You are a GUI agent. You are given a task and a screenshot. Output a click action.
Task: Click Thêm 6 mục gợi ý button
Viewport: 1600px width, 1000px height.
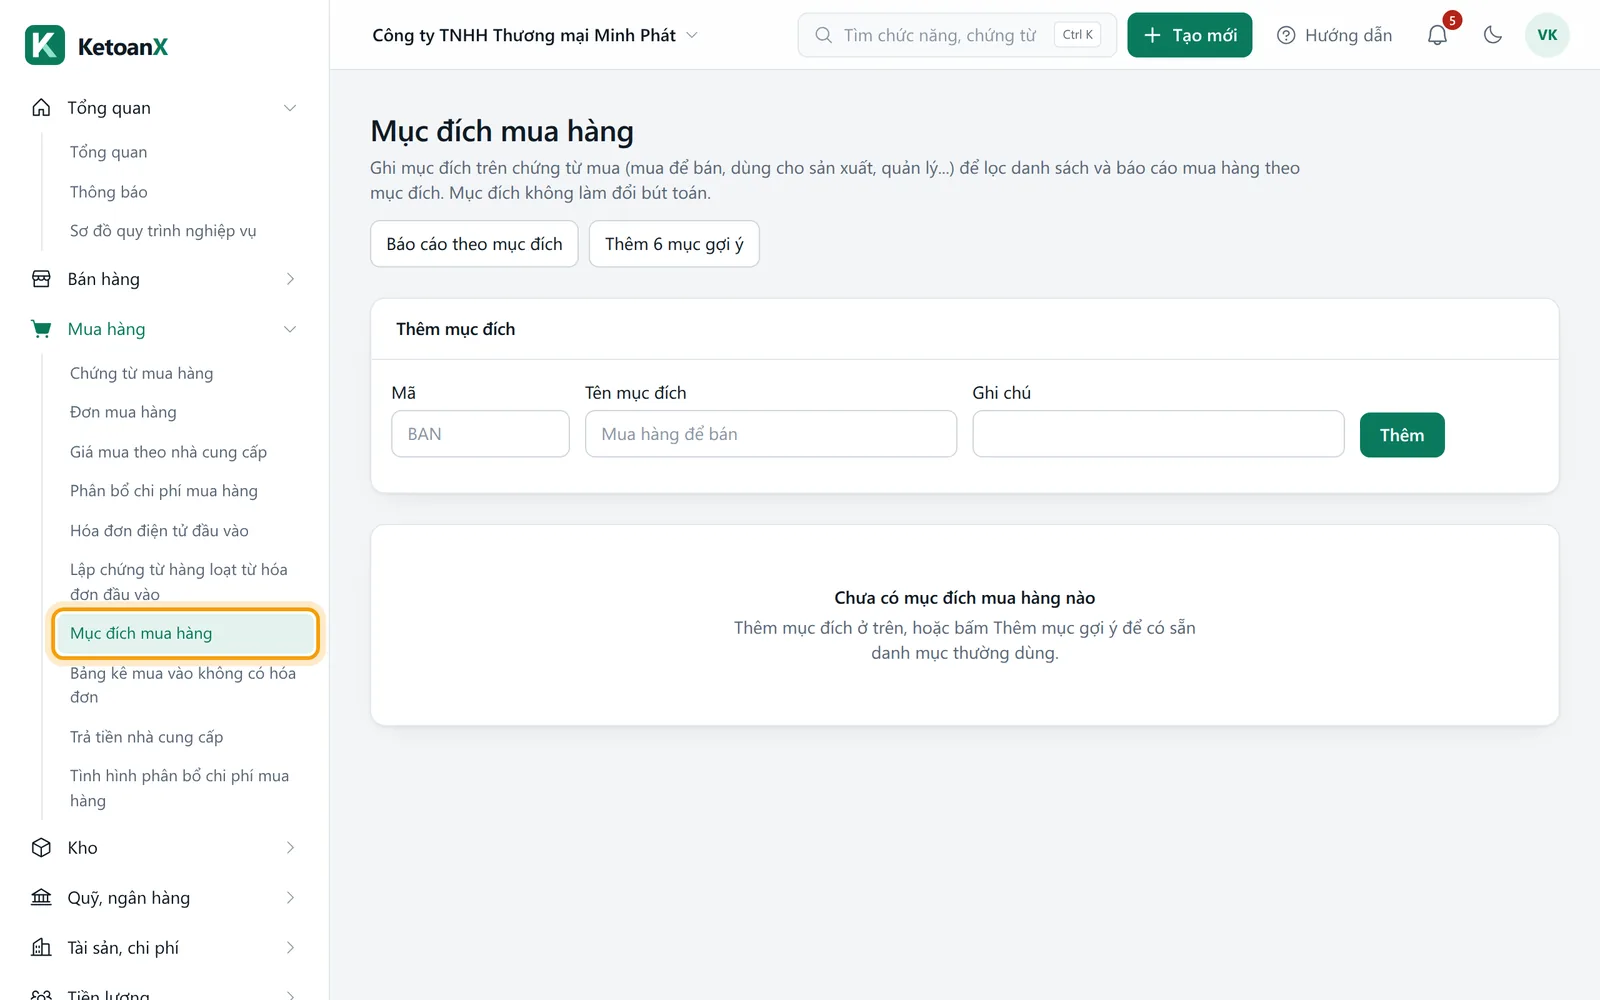(674, 244)
